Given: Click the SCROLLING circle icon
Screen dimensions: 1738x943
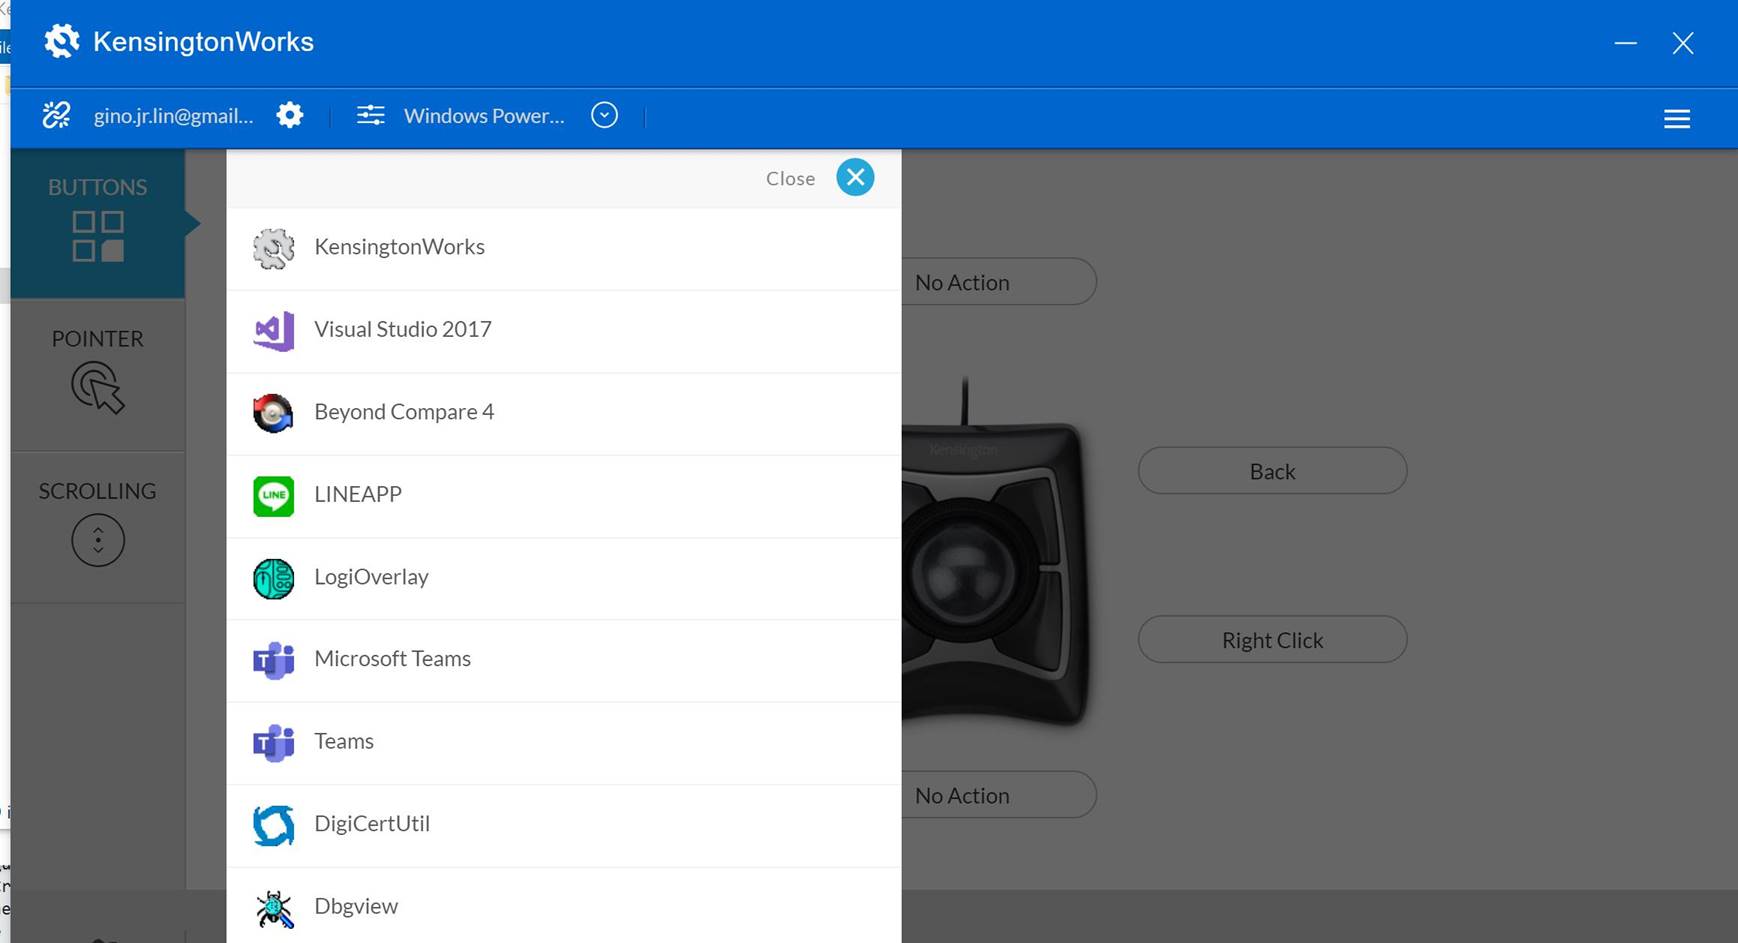Looking at the screenshot, I should tap(98, 541).
